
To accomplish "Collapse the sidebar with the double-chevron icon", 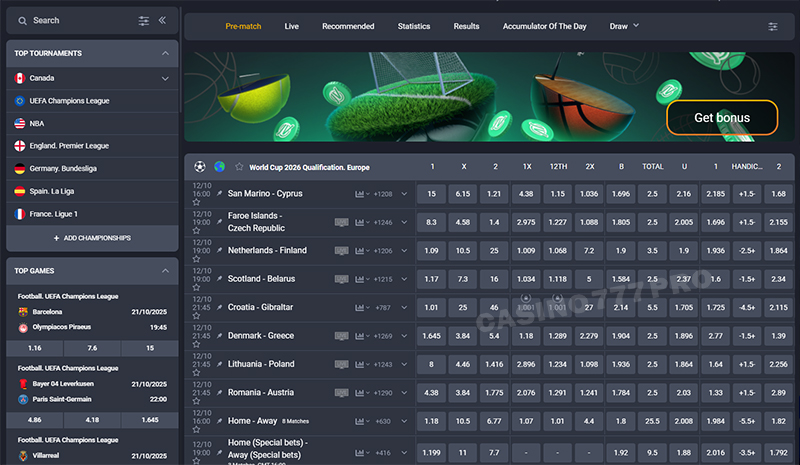I will (162, 20).
